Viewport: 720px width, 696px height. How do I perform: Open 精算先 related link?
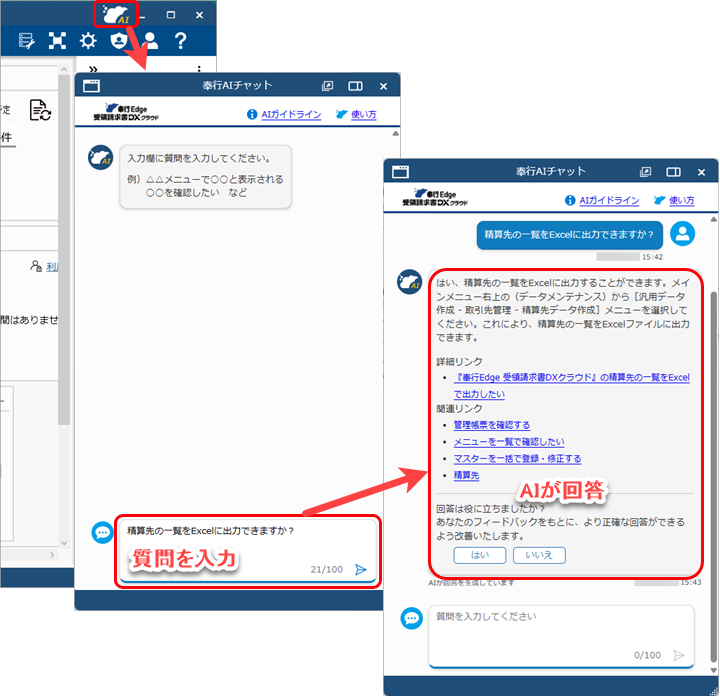coord(466,475)
